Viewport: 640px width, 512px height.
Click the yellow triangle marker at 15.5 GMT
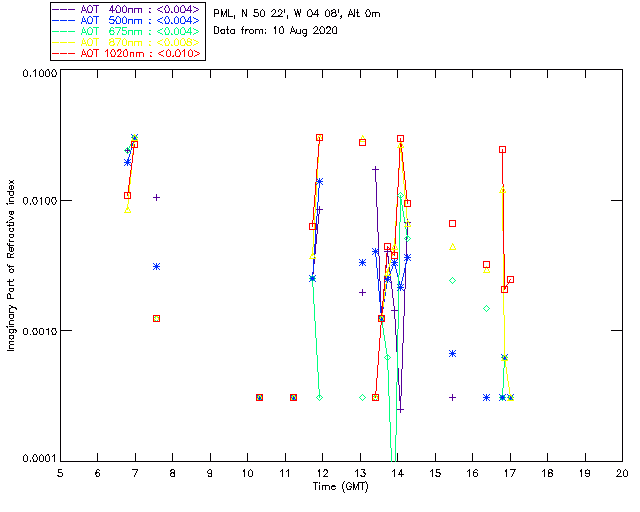pos(452,247)
